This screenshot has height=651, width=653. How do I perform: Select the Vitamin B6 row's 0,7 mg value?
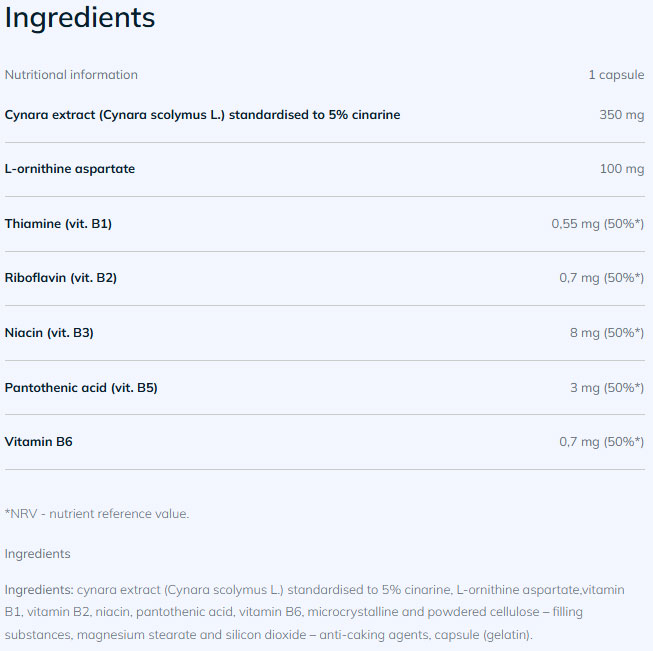point(601,441)
